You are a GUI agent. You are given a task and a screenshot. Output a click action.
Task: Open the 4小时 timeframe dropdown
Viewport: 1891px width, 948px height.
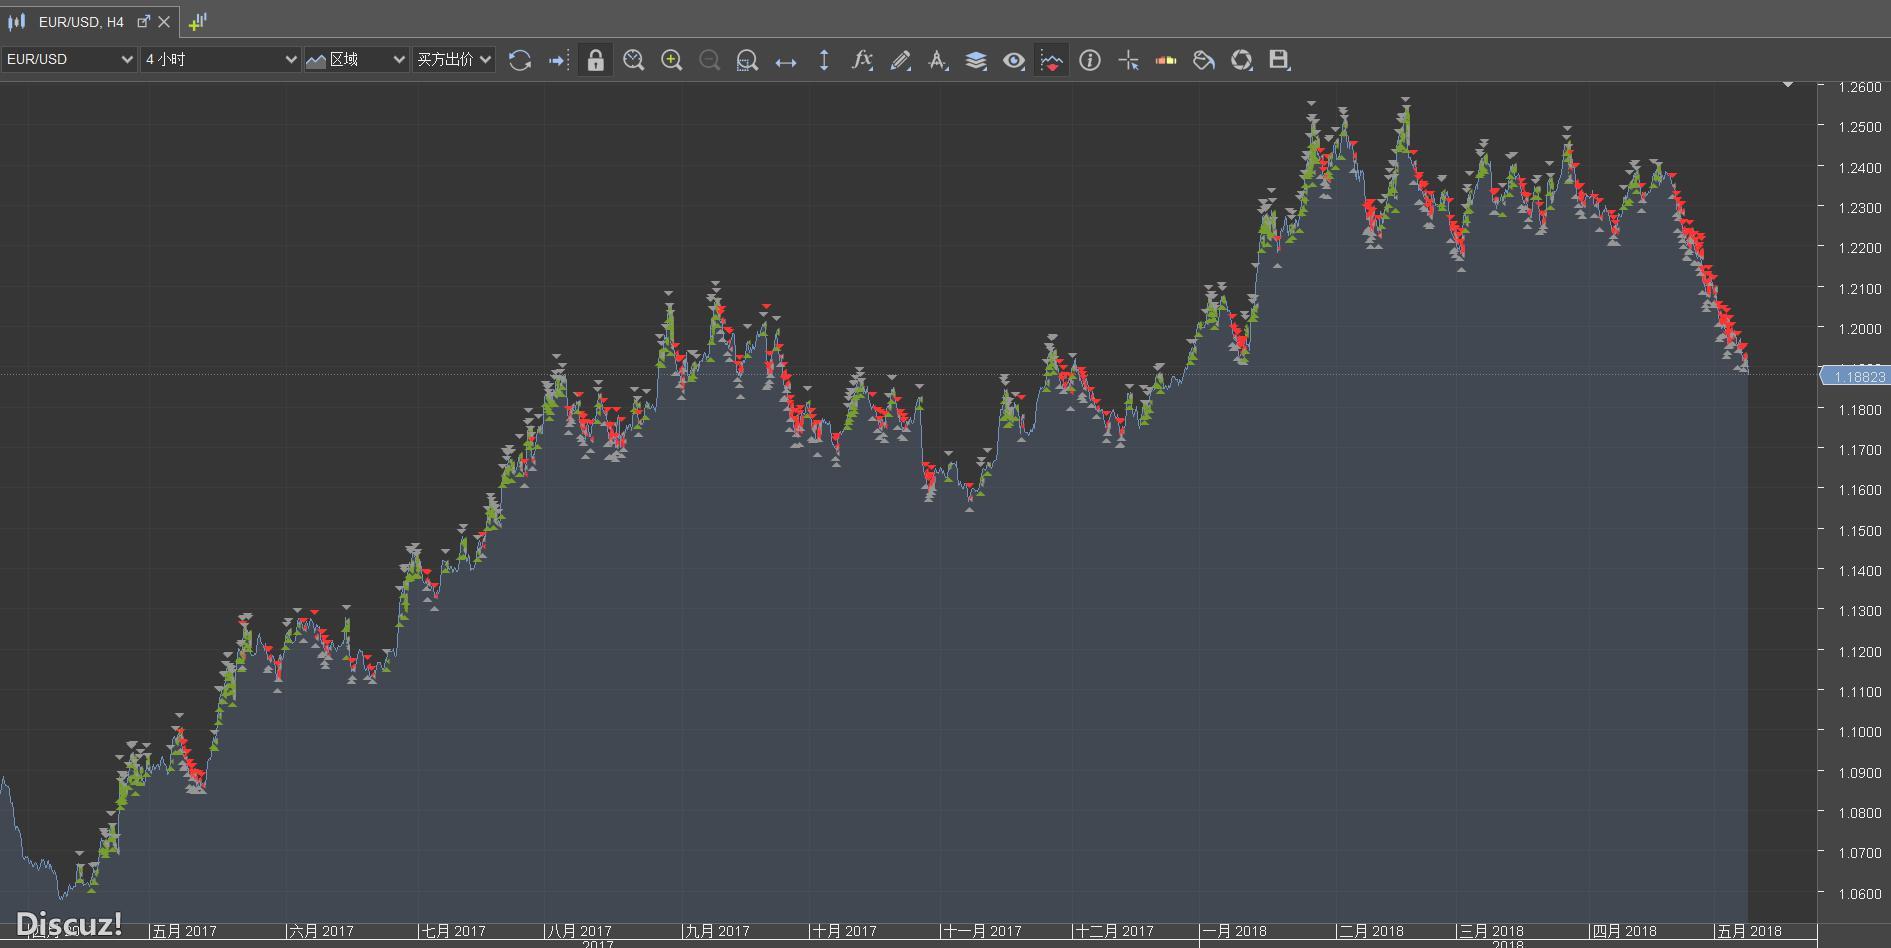pyautogui.click(x=220, y=60)
